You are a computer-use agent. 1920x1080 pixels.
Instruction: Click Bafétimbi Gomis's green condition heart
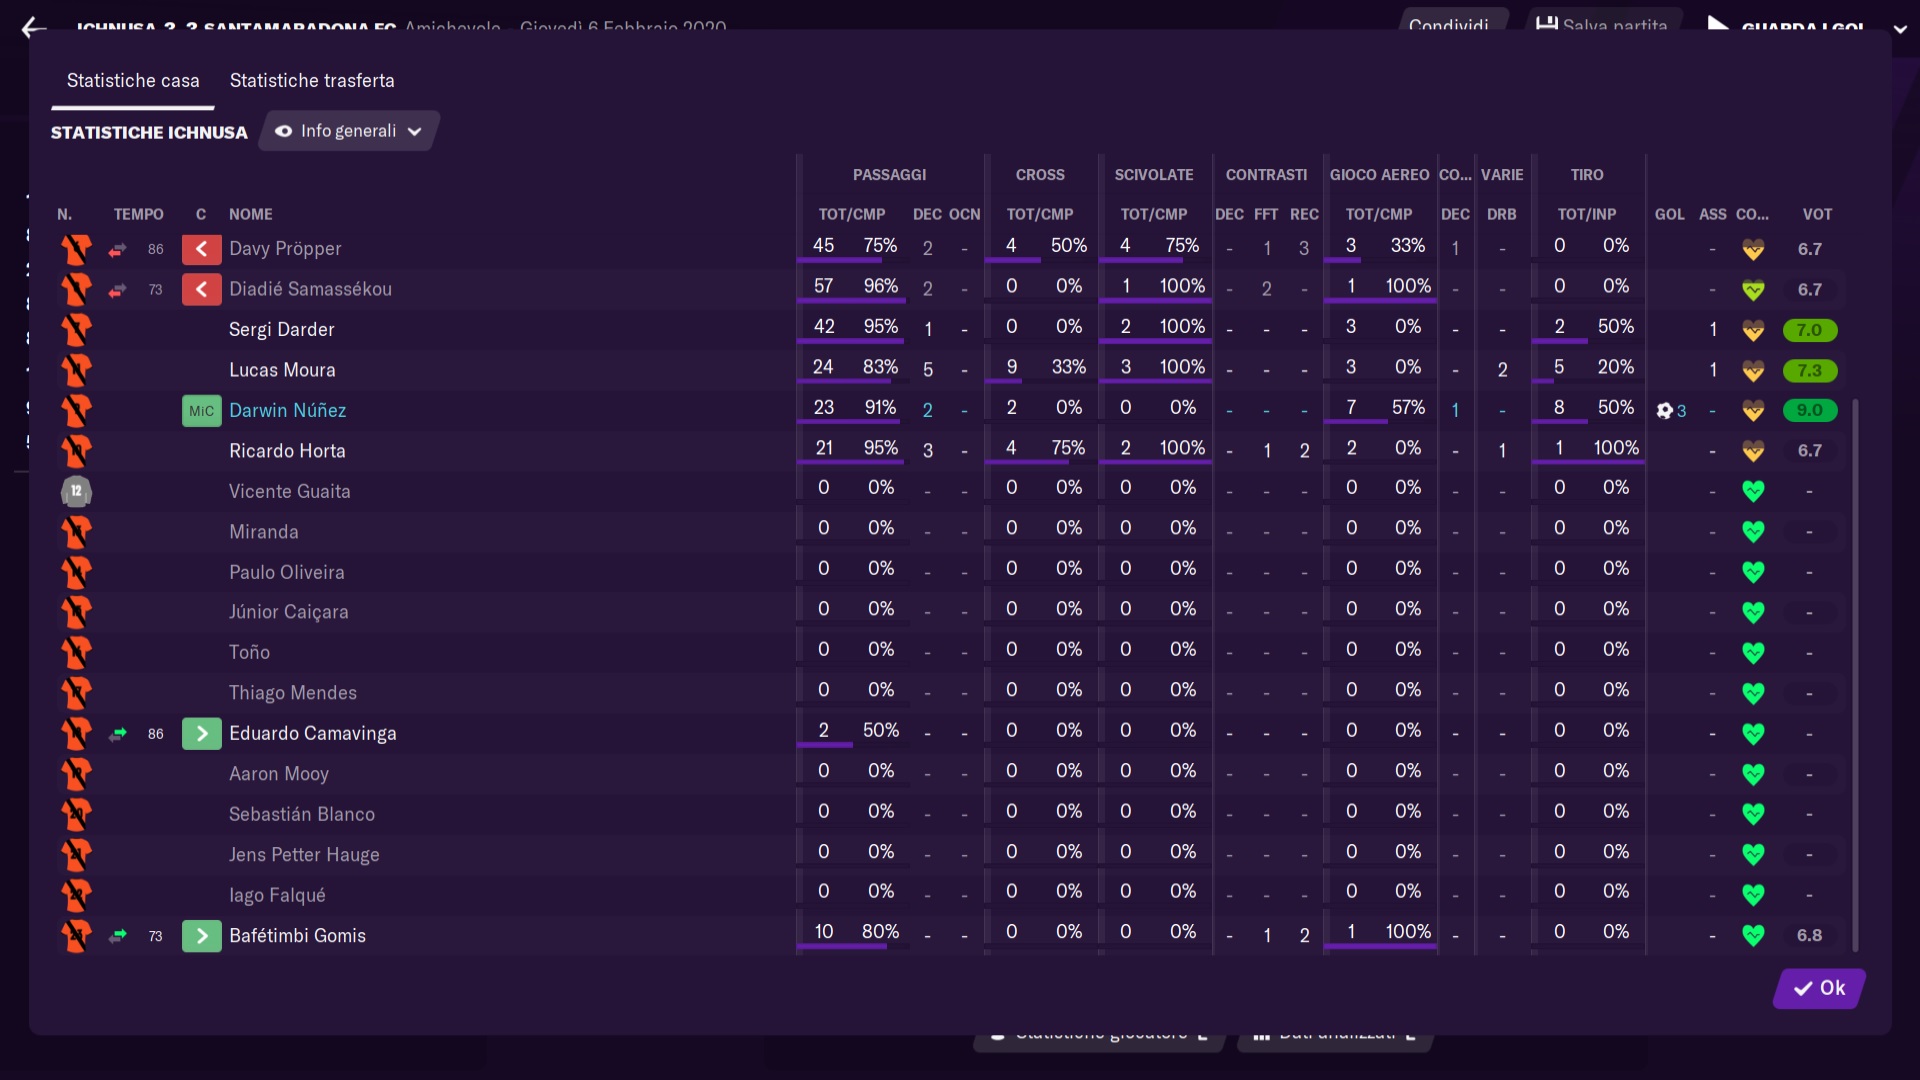click(1753, 936)
